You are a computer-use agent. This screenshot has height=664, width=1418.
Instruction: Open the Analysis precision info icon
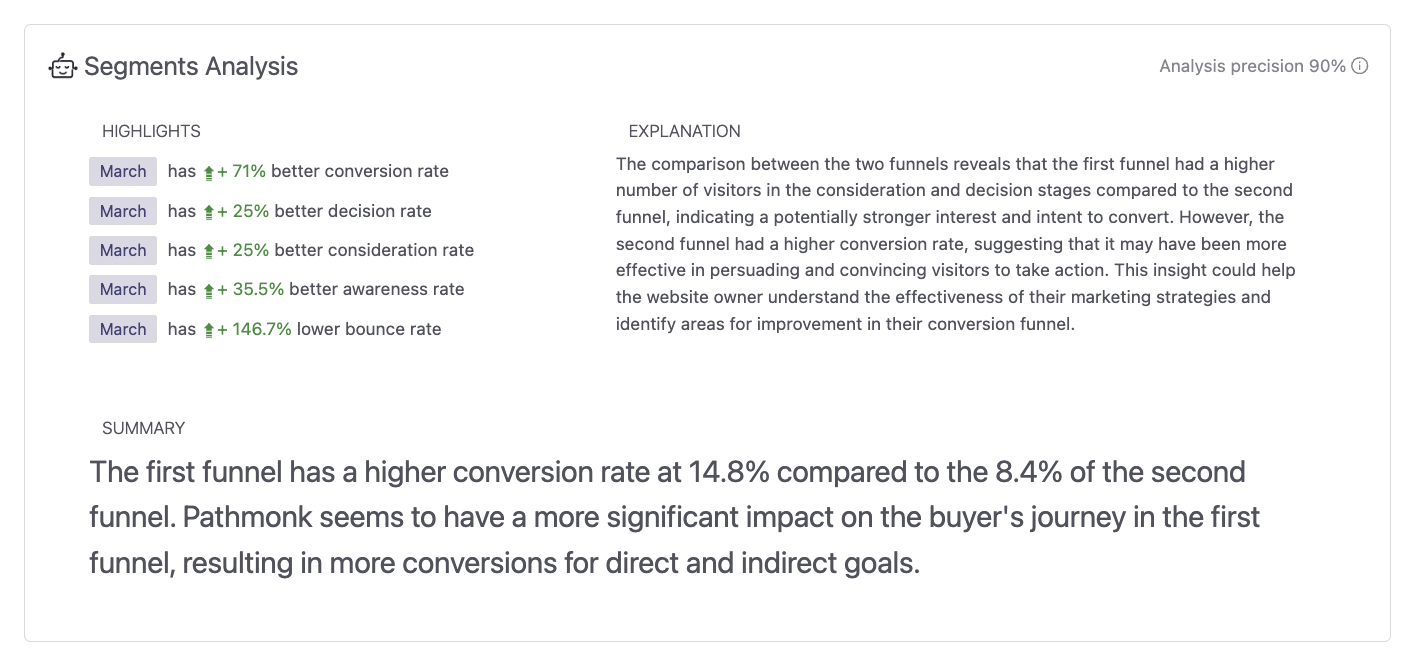(x=1360, y=66)
